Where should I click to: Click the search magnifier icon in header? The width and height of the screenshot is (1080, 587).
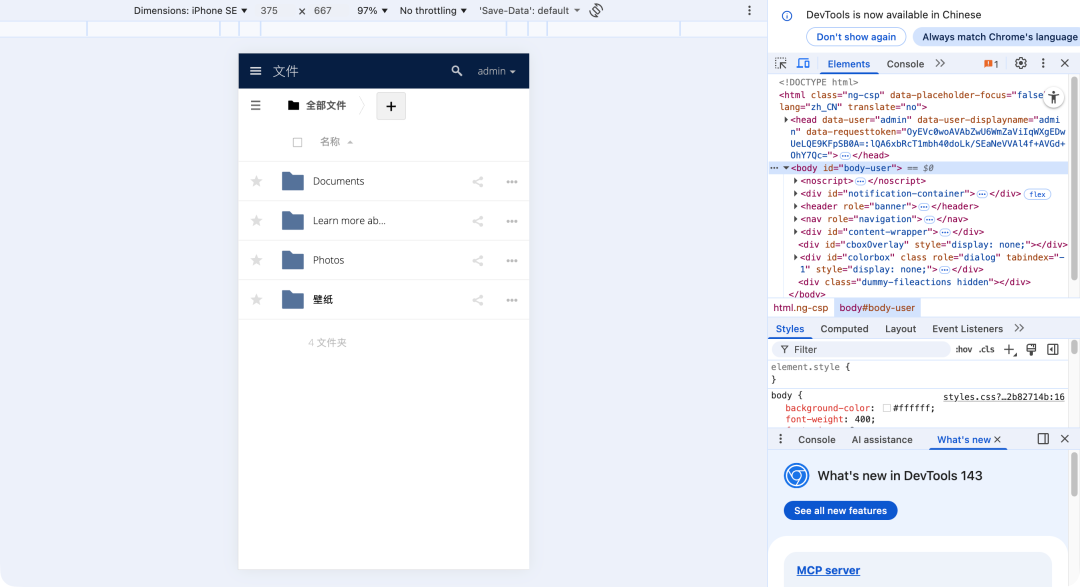pyautogui.click(x=457, y=71)
